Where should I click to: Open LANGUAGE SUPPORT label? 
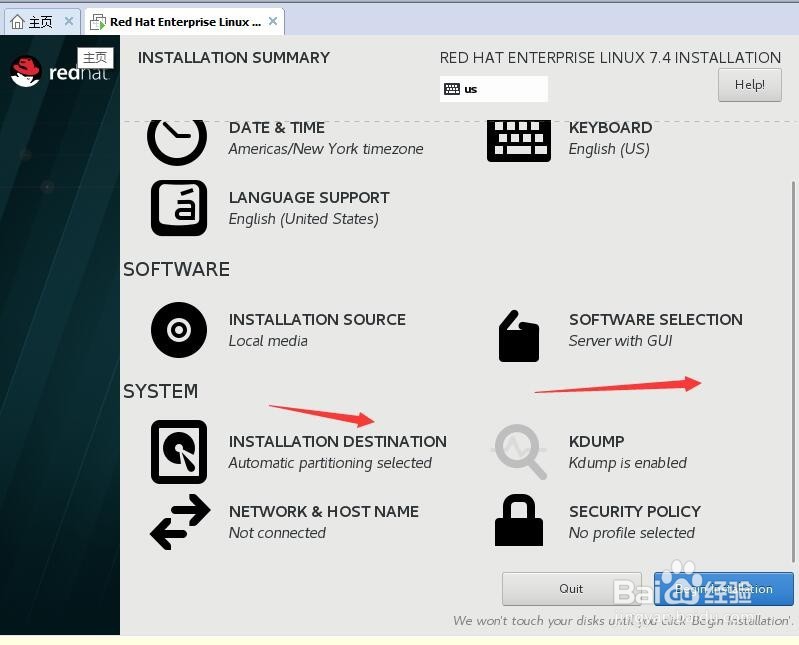309,198
